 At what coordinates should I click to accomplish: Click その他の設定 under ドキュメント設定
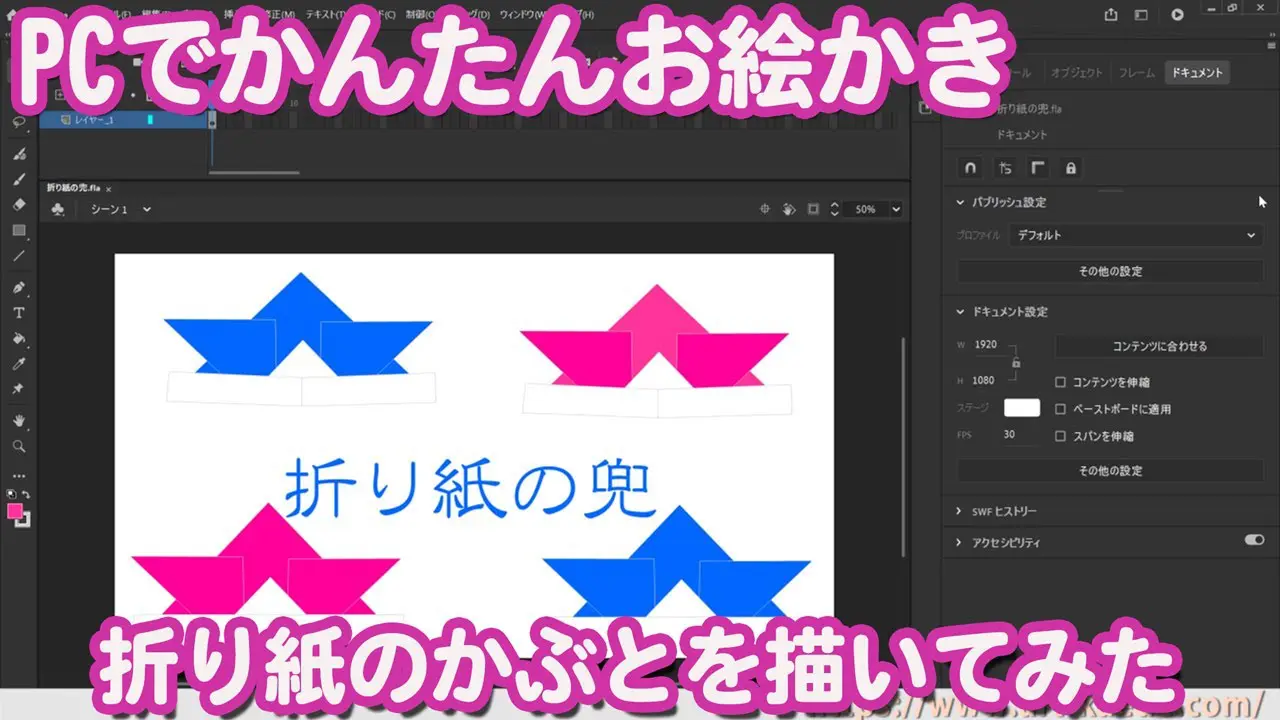(1110, 470)
